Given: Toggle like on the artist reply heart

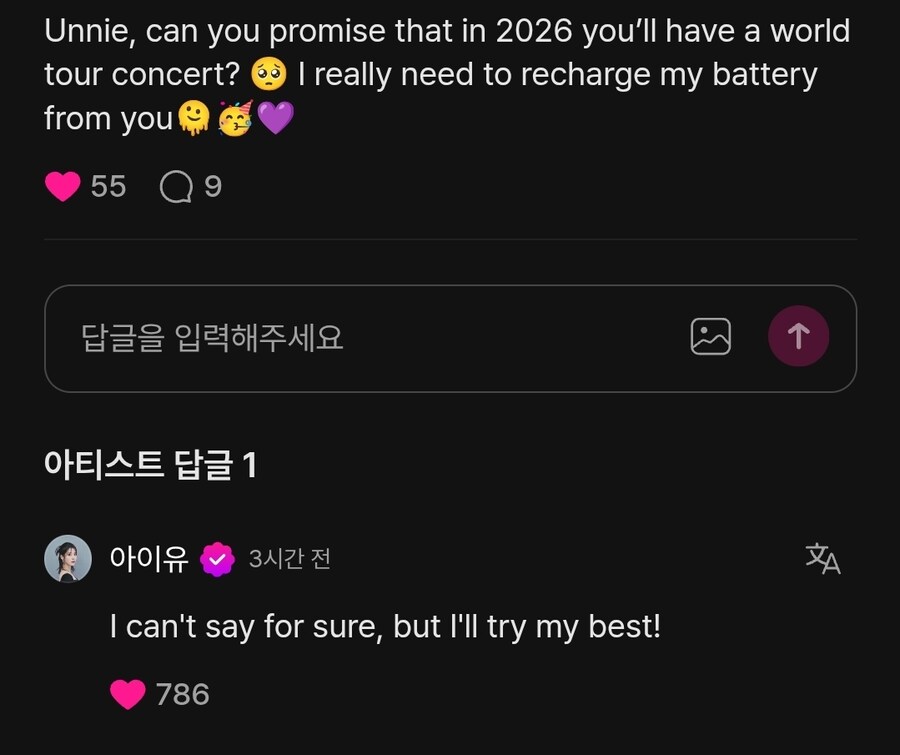Looking at the screenshot, I should click(127, 693).
